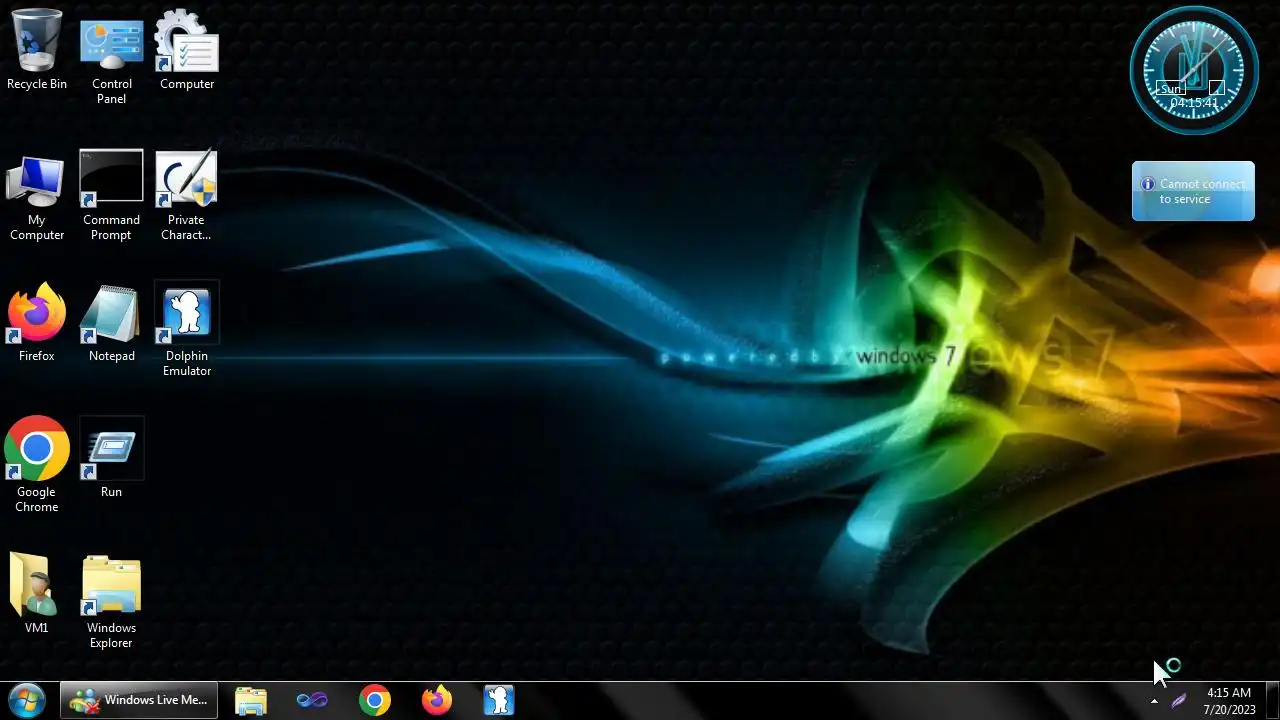The height and width of the screenshot is (720, 1280).
Task: Select the Windows Explorer desktop shortcut
Action: tap(111, 602)
